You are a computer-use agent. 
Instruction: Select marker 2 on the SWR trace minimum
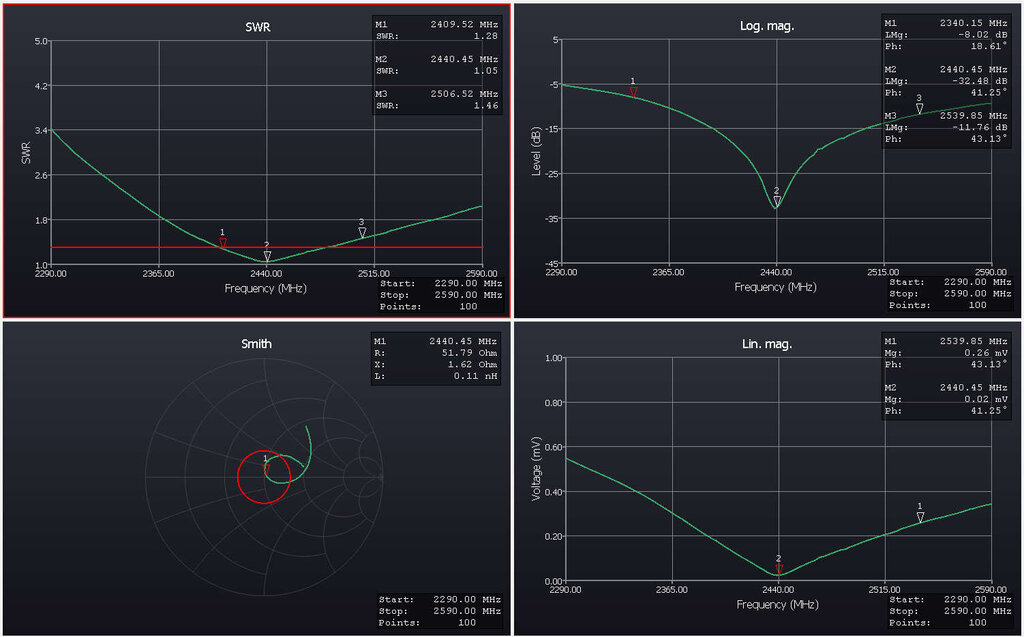(267, 255)
